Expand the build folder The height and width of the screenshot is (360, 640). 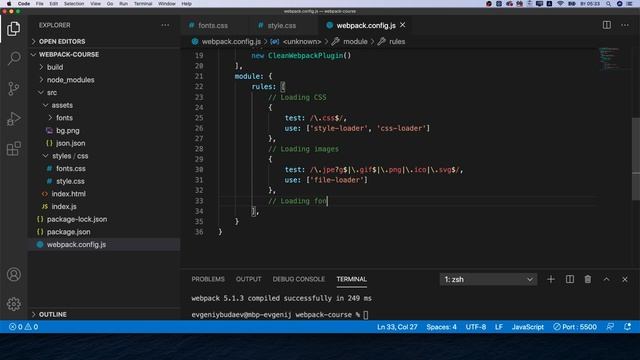tap(55, 67)
